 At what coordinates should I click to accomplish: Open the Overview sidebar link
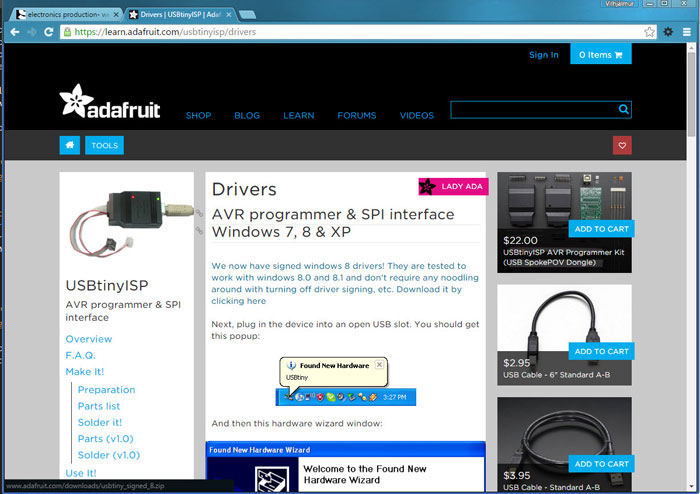(89, 339)
